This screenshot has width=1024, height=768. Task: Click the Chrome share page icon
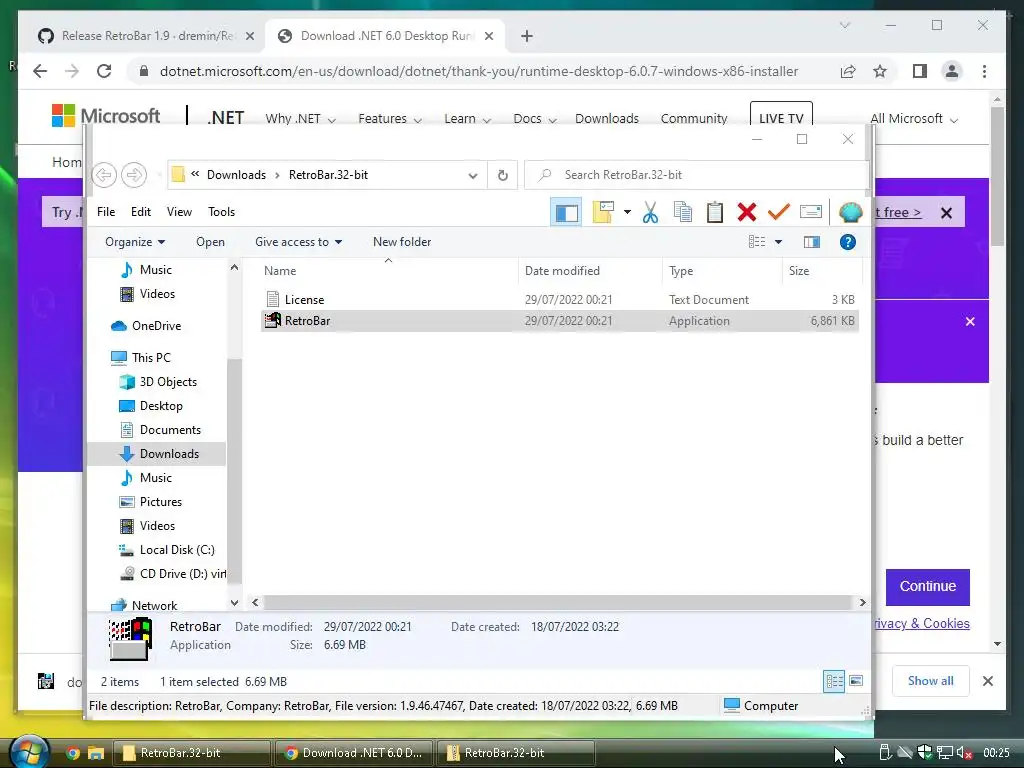pos(848,71)
